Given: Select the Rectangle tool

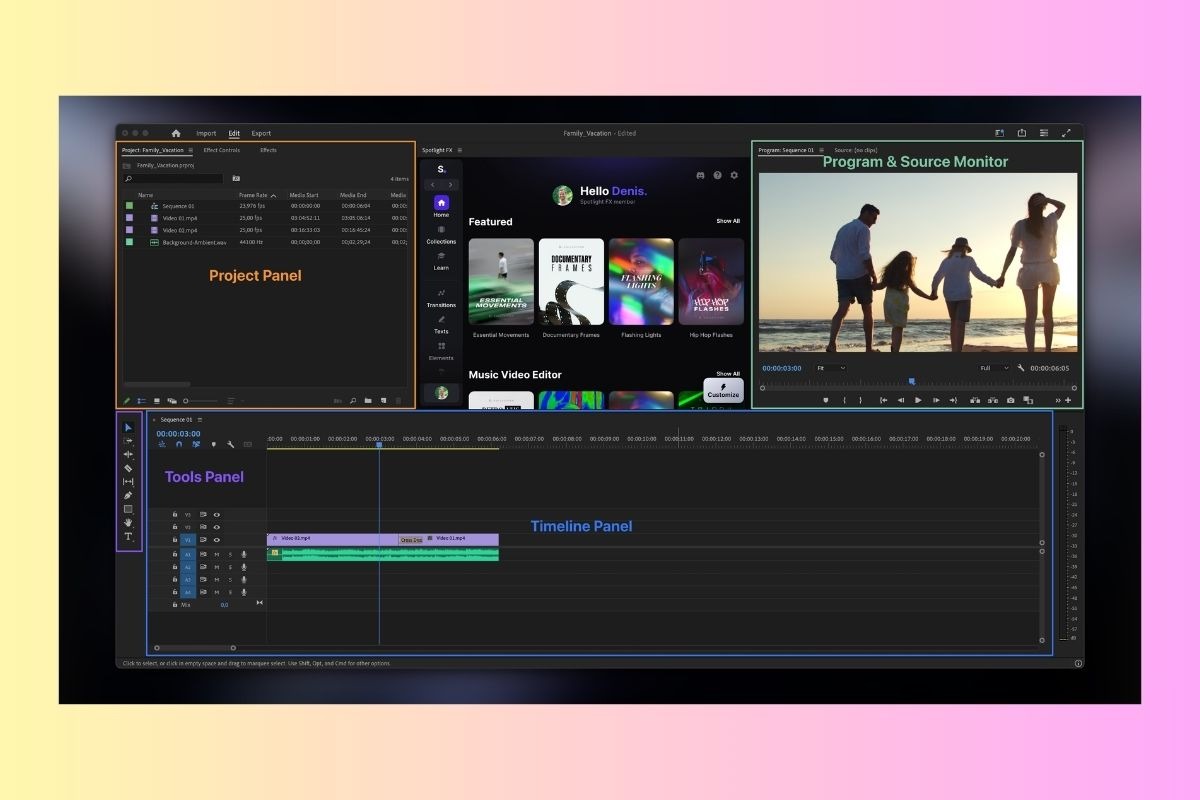Looking at the screenshot, I should click(128, 509).
